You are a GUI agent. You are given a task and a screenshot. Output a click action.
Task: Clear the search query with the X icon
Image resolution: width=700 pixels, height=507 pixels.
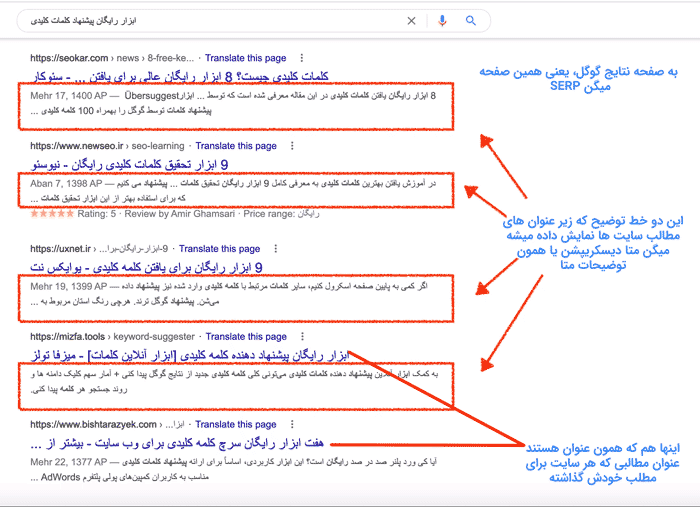pos(412,21)
